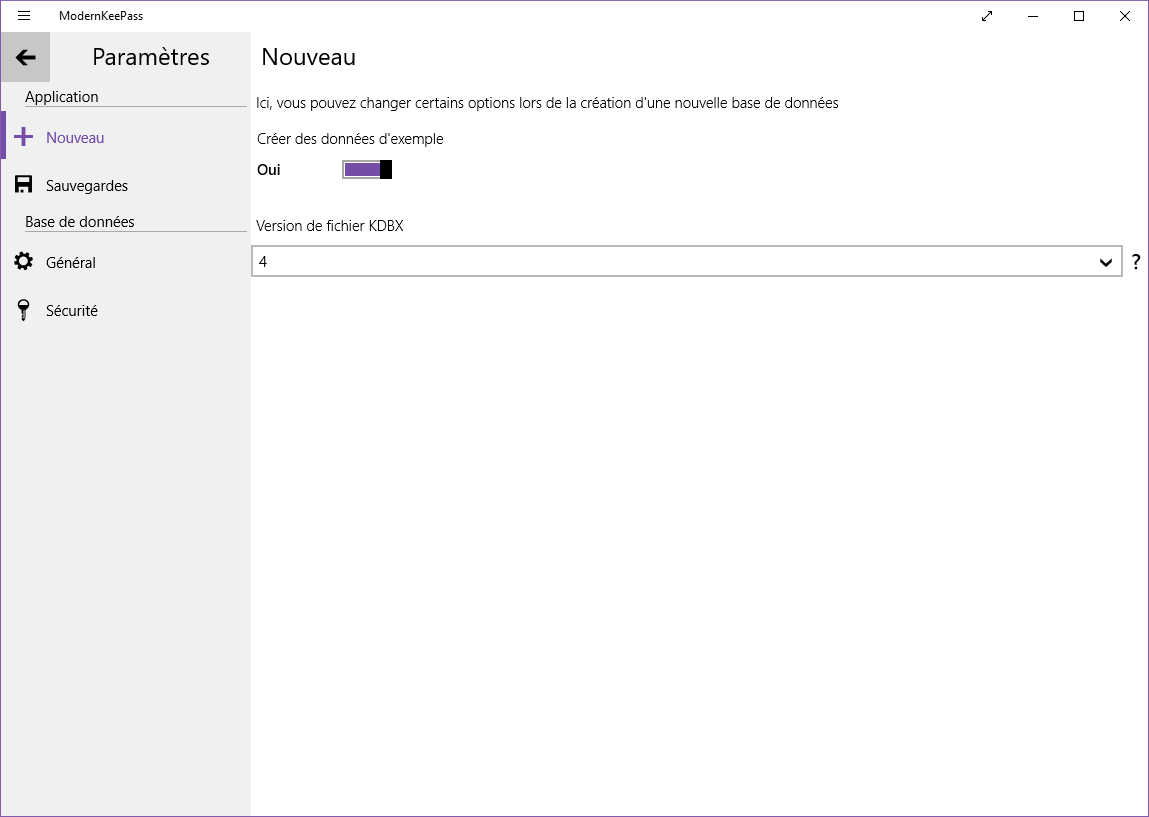Go back using the arrow button
Screen dimensions: 1149x817
click(x=25, y=57)
